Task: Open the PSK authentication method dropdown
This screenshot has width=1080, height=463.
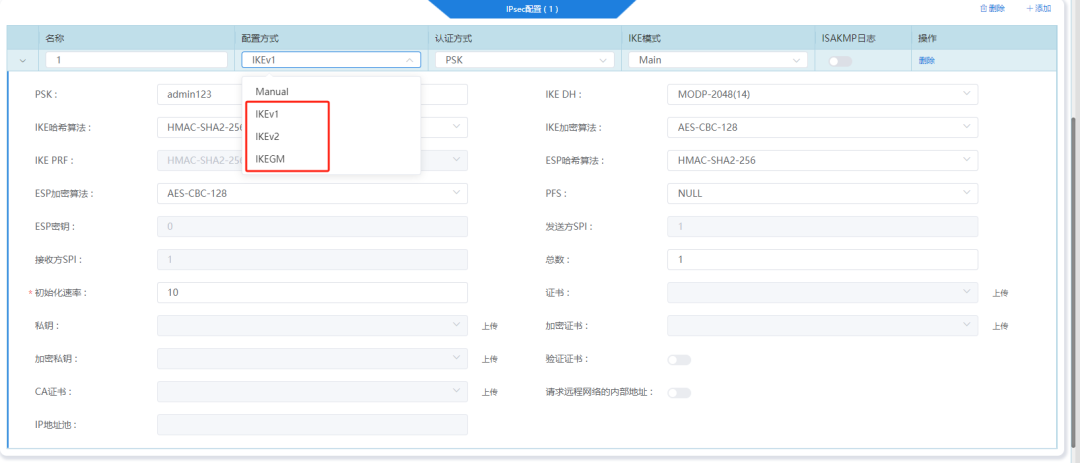Action: 524,60
